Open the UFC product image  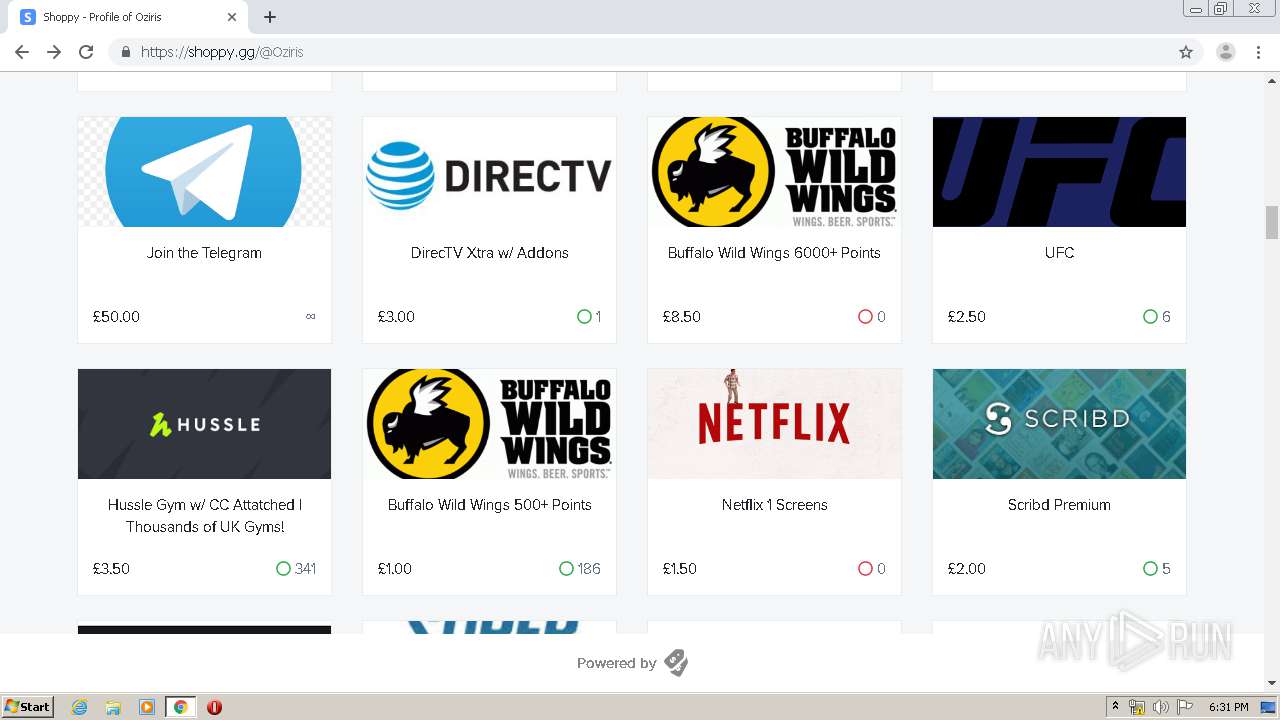(x=1059, y=172)
